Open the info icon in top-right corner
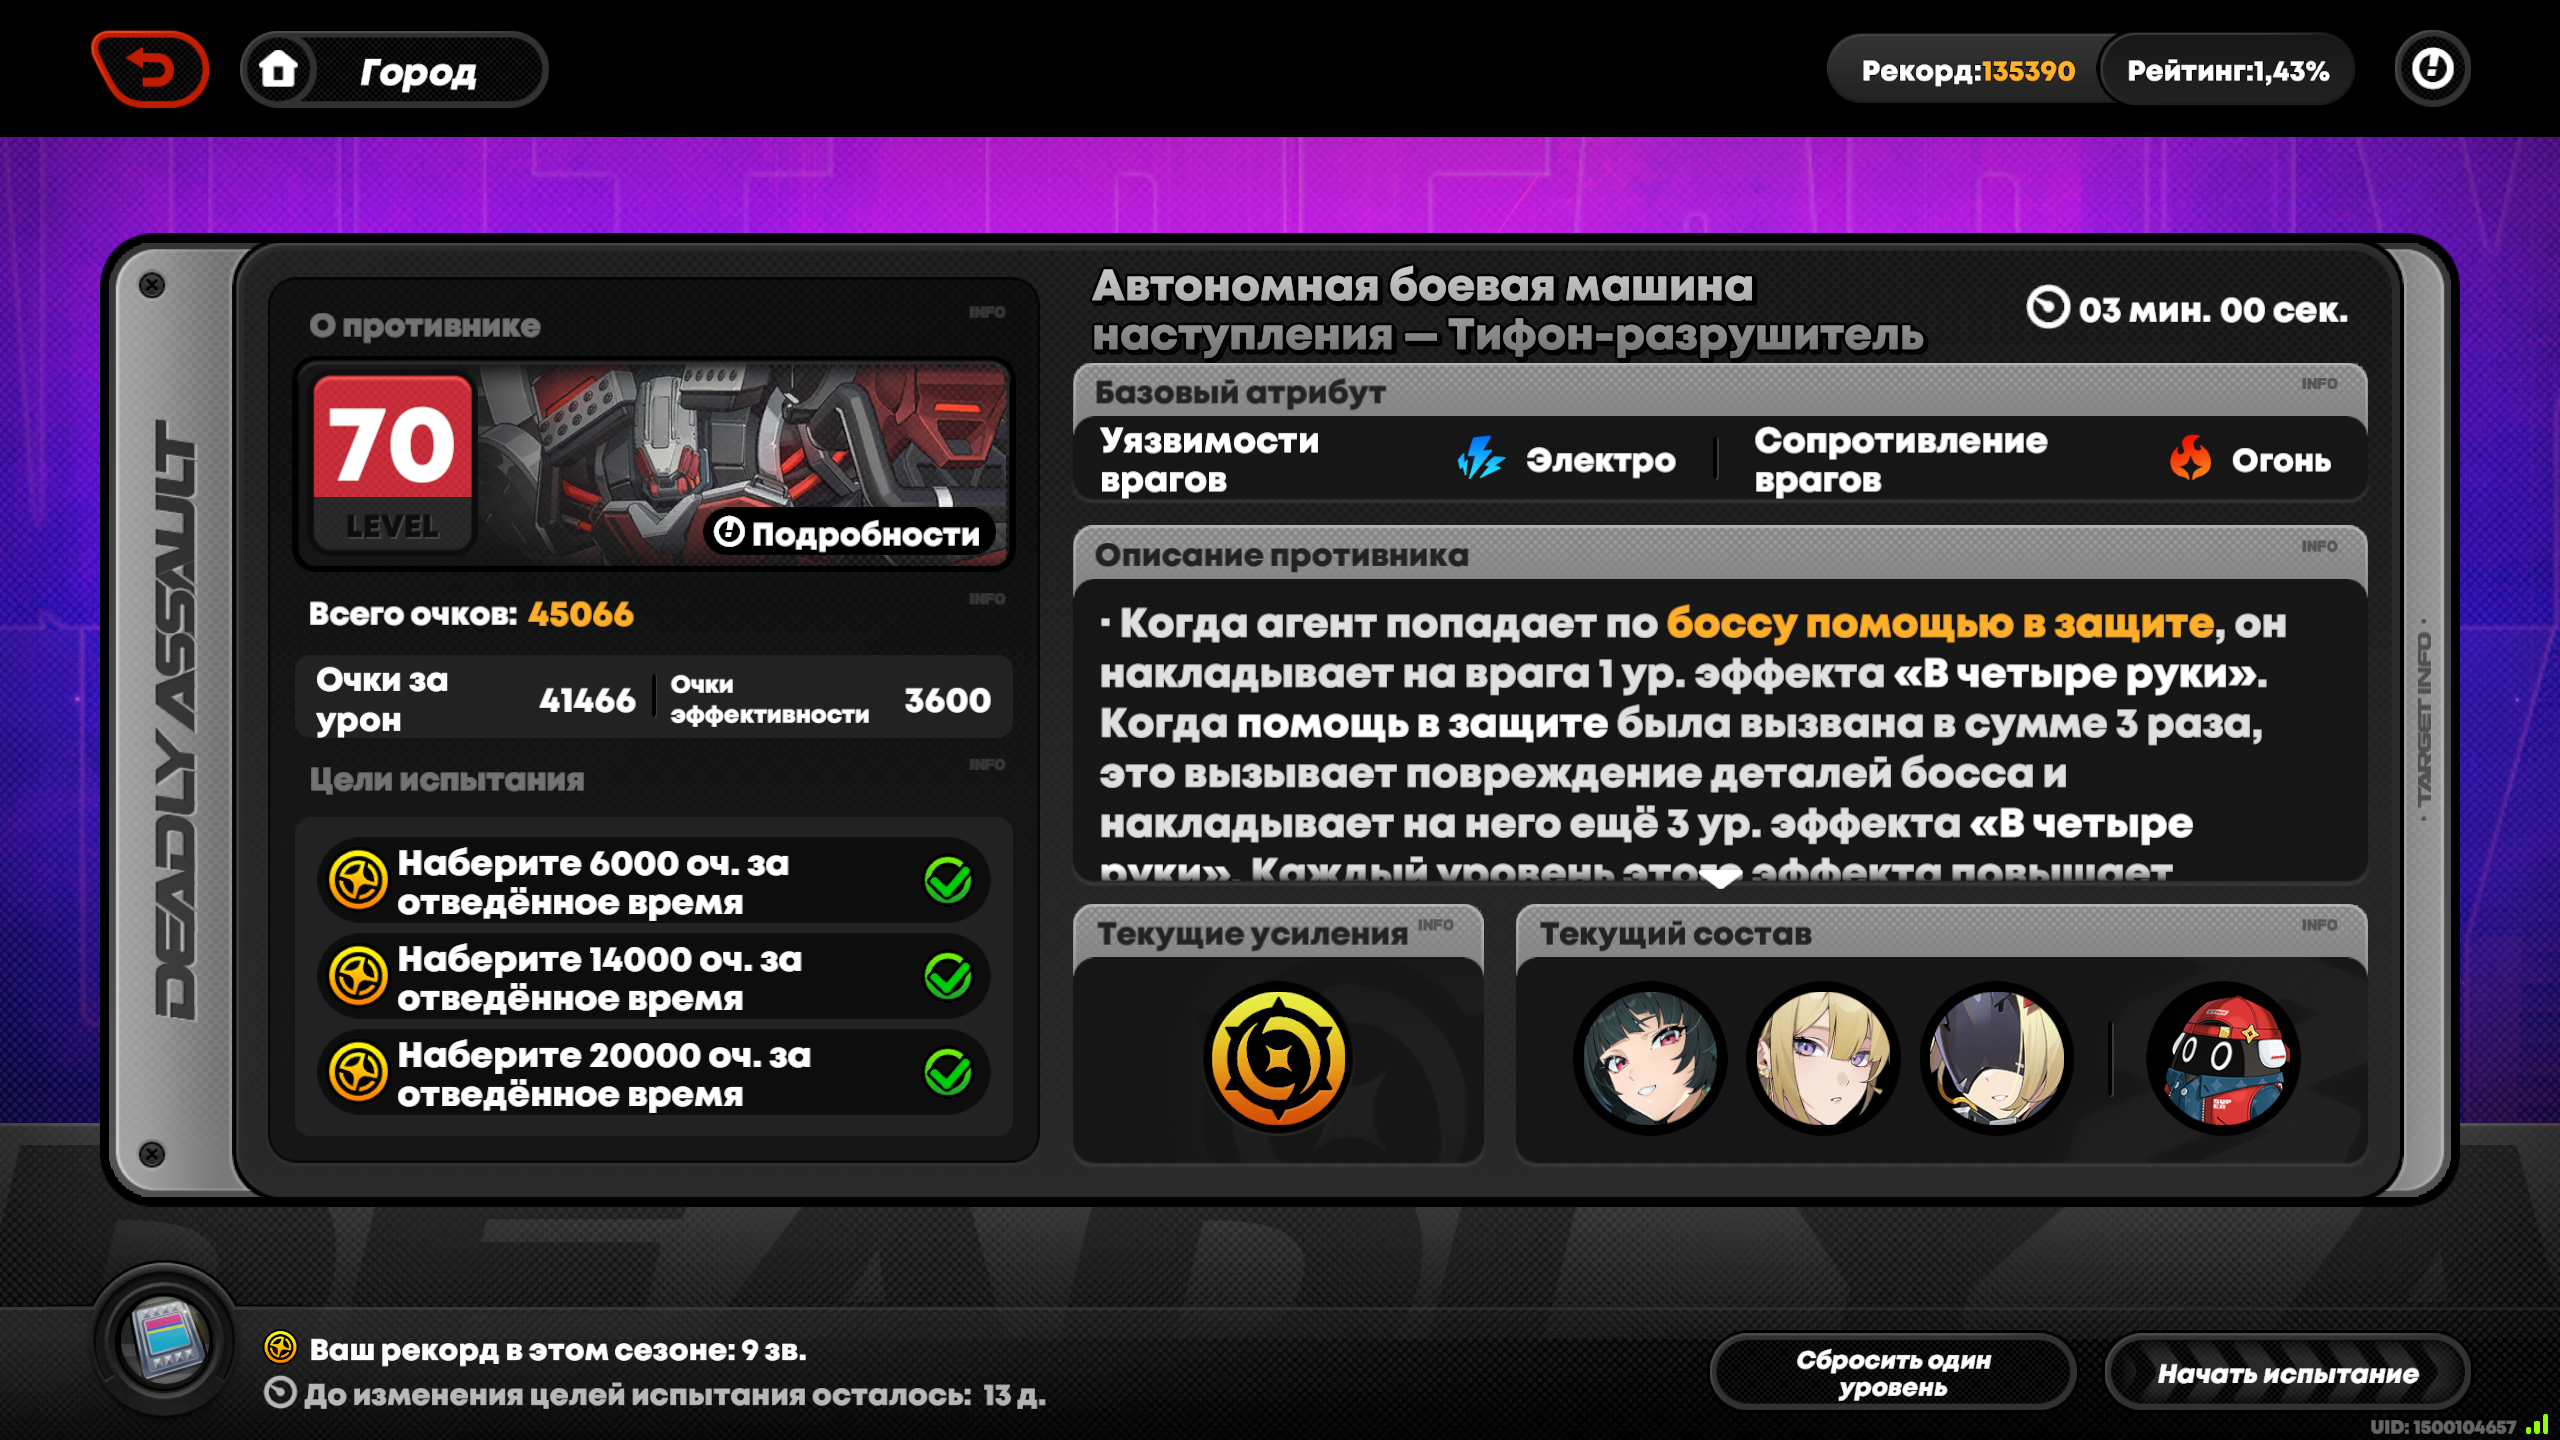The image size is (2560, 1440). coord(2432,70)
